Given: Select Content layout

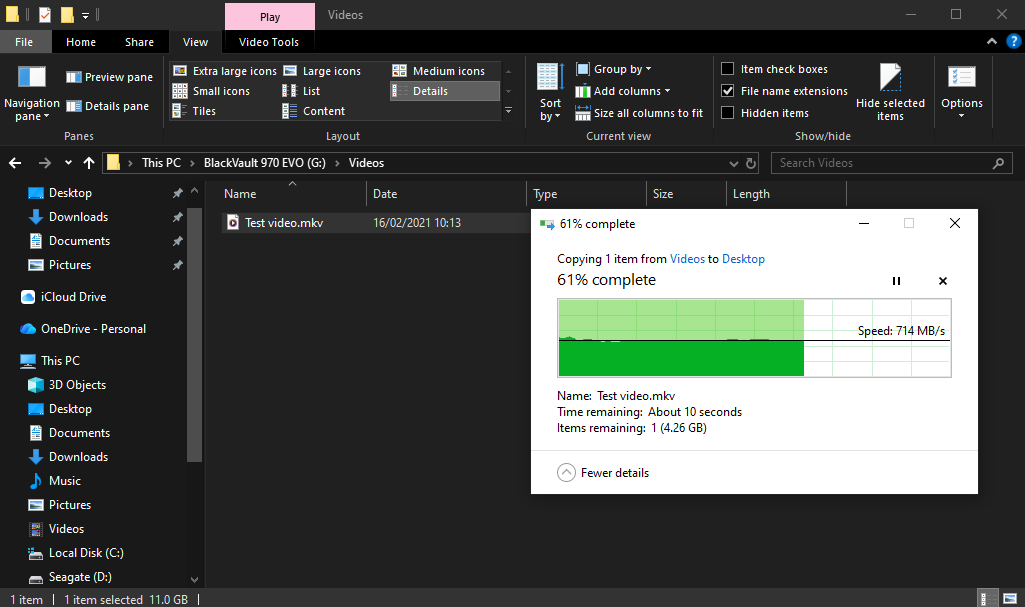Looking at the screenshot, I should tap(314, 111).
